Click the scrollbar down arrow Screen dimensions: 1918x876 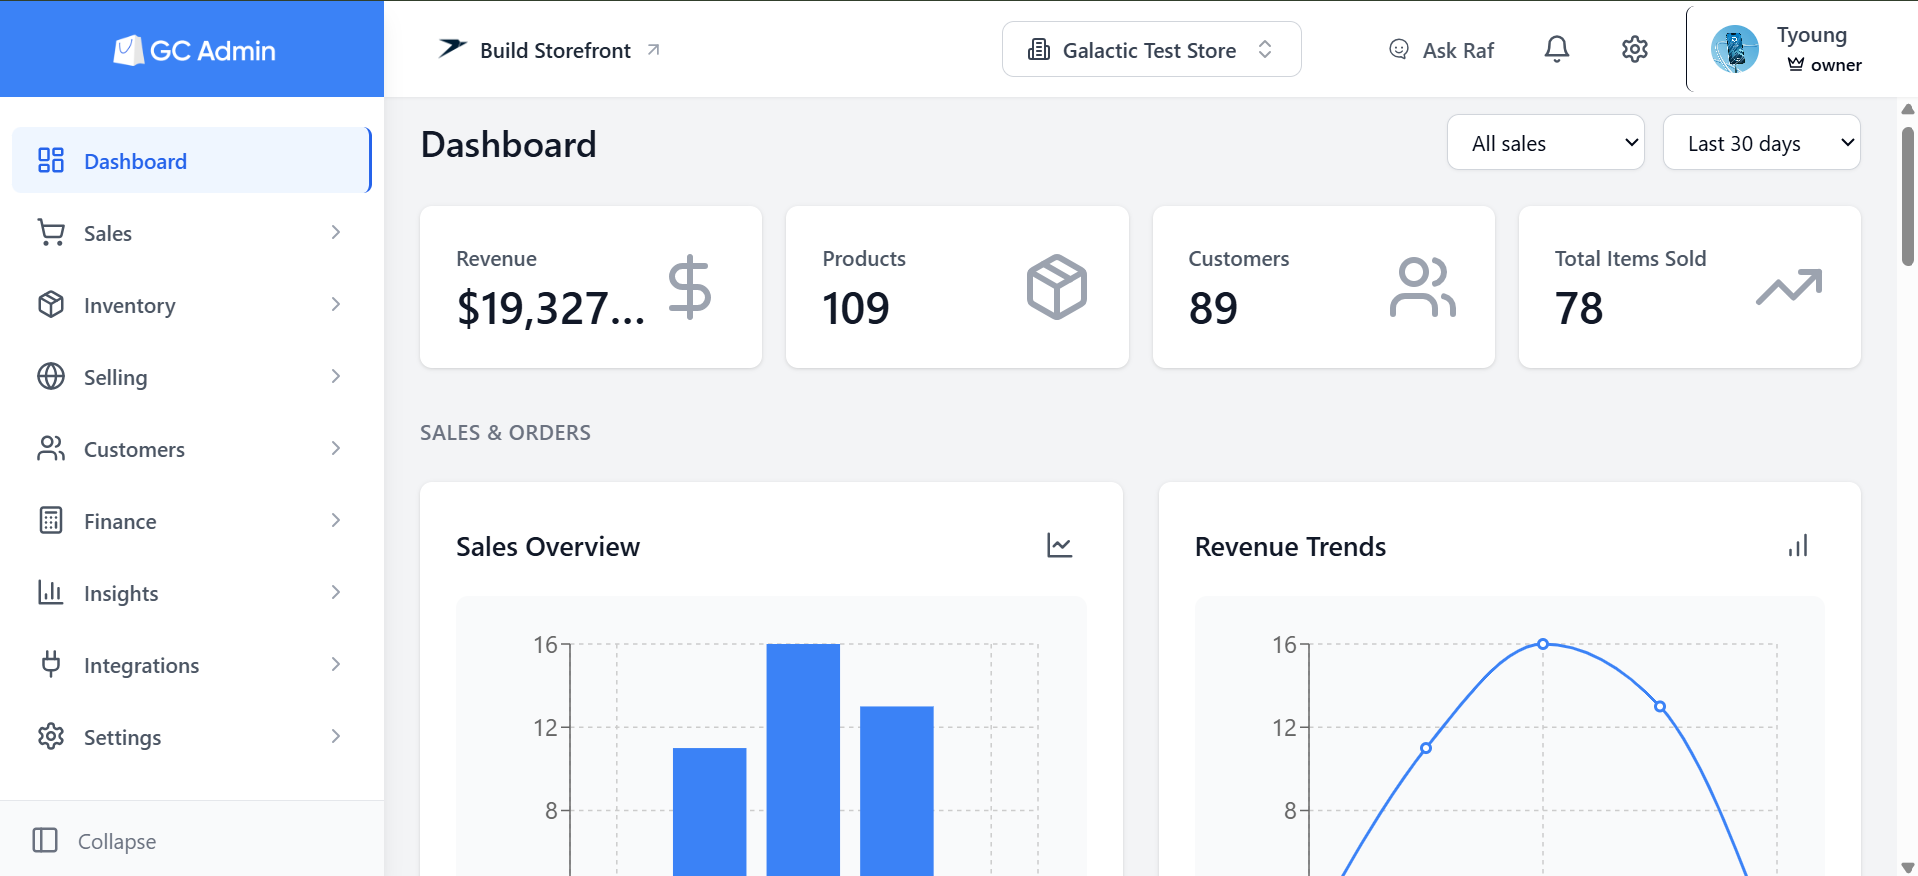coord(1907,867)
